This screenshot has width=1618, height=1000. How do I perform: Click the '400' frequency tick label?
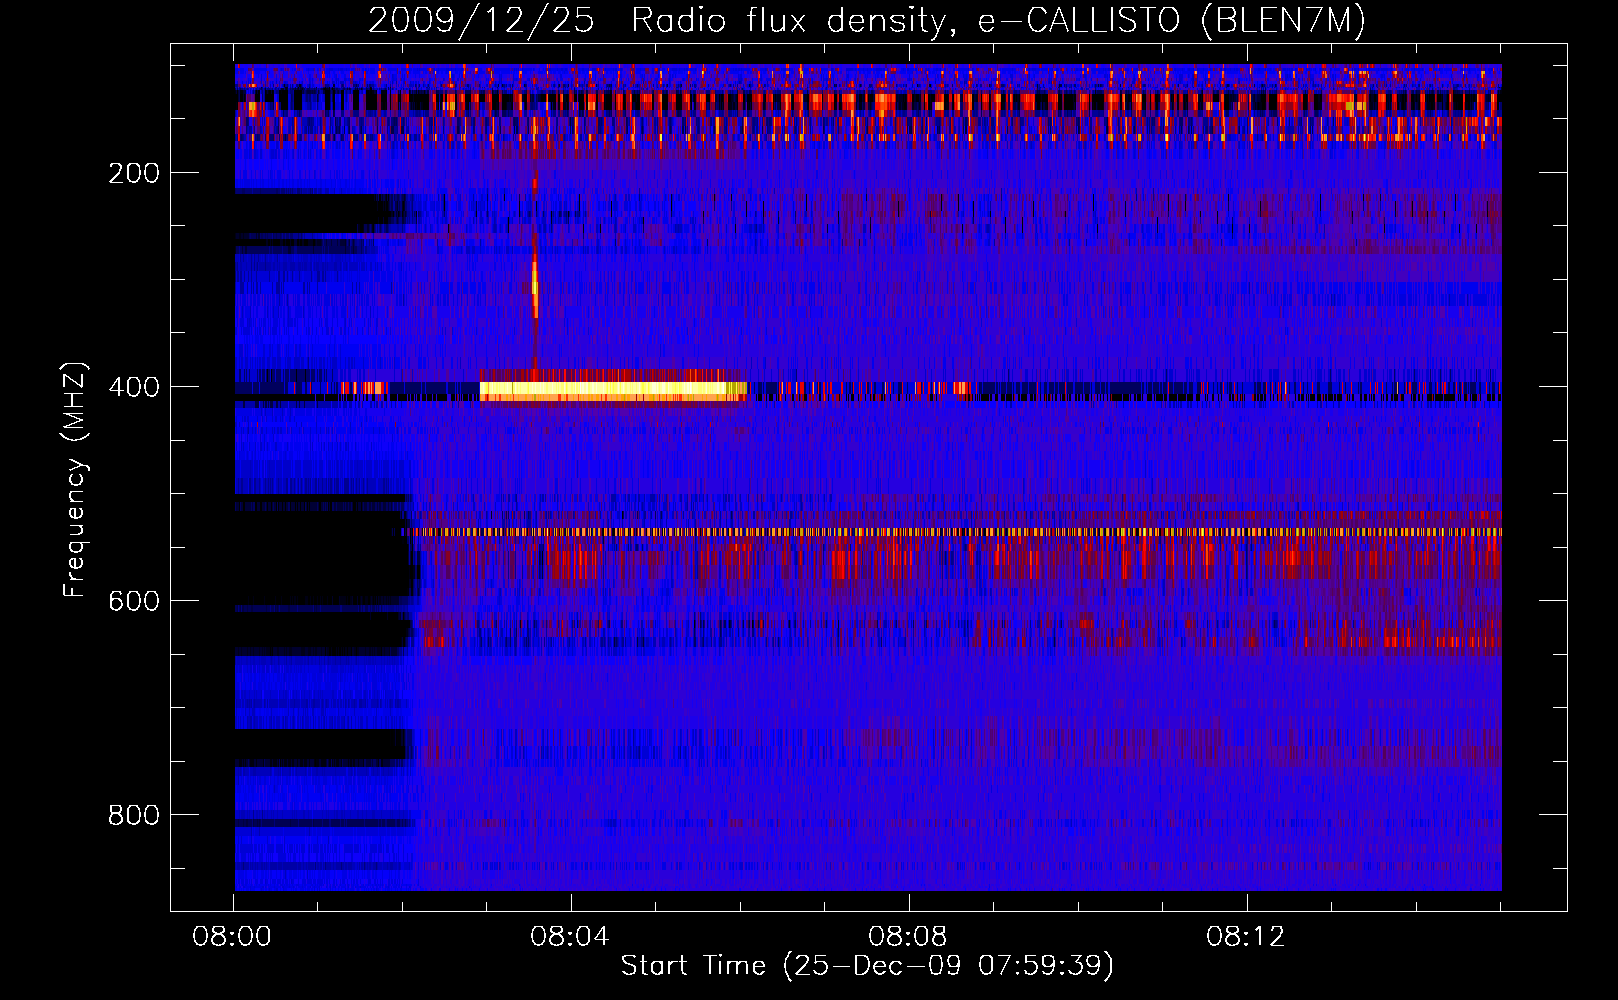(134, 387)
